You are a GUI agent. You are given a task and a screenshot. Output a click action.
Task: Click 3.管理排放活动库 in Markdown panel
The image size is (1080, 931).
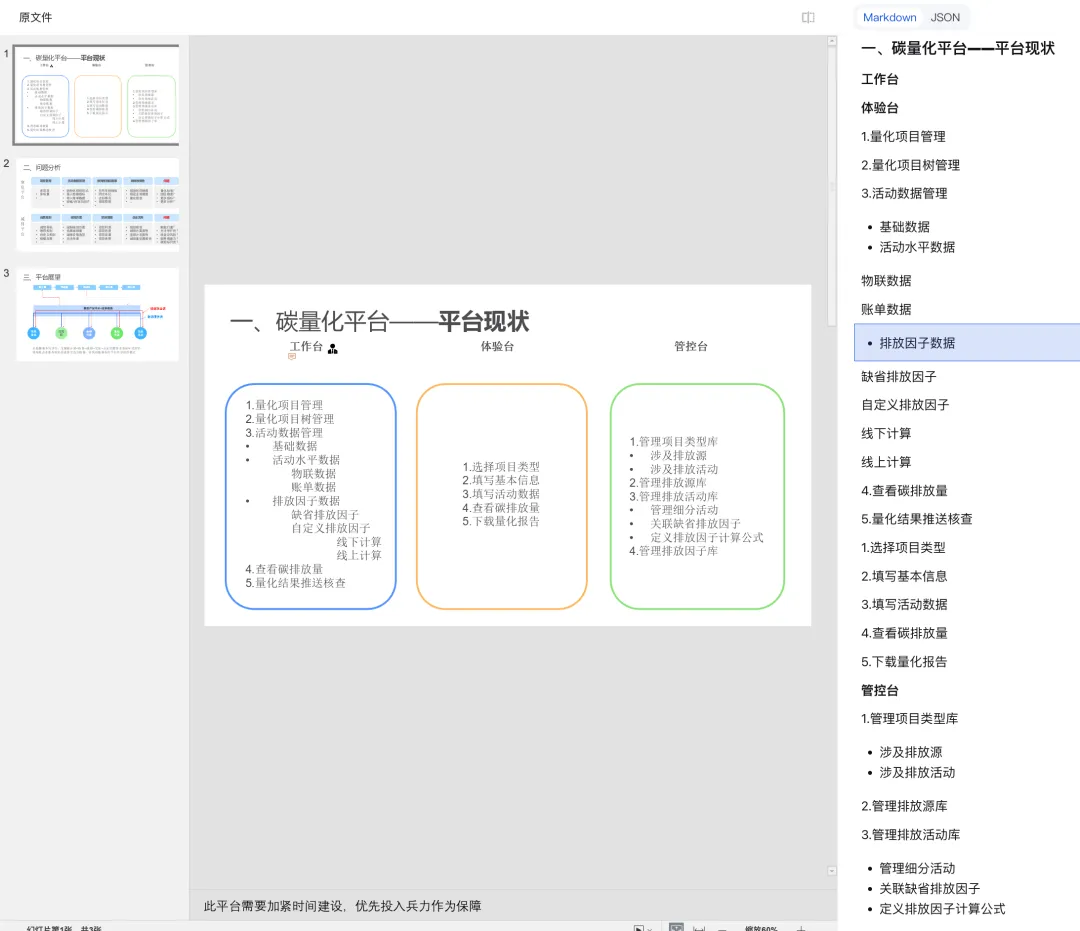tap(911, 835)
